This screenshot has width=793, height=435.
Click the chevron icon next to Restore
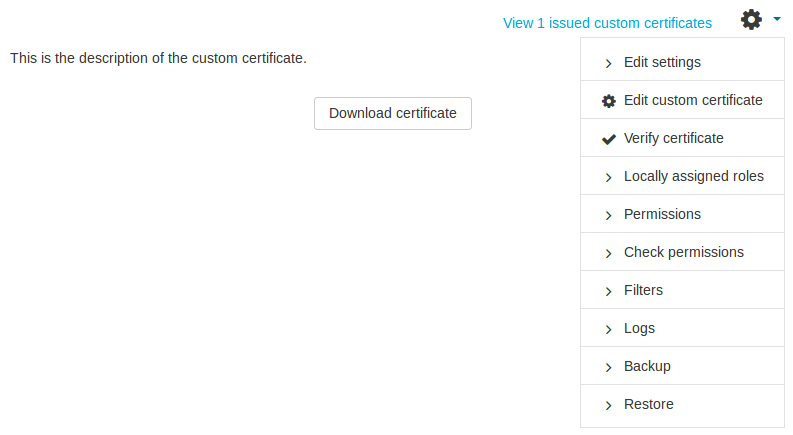(609, 405)
